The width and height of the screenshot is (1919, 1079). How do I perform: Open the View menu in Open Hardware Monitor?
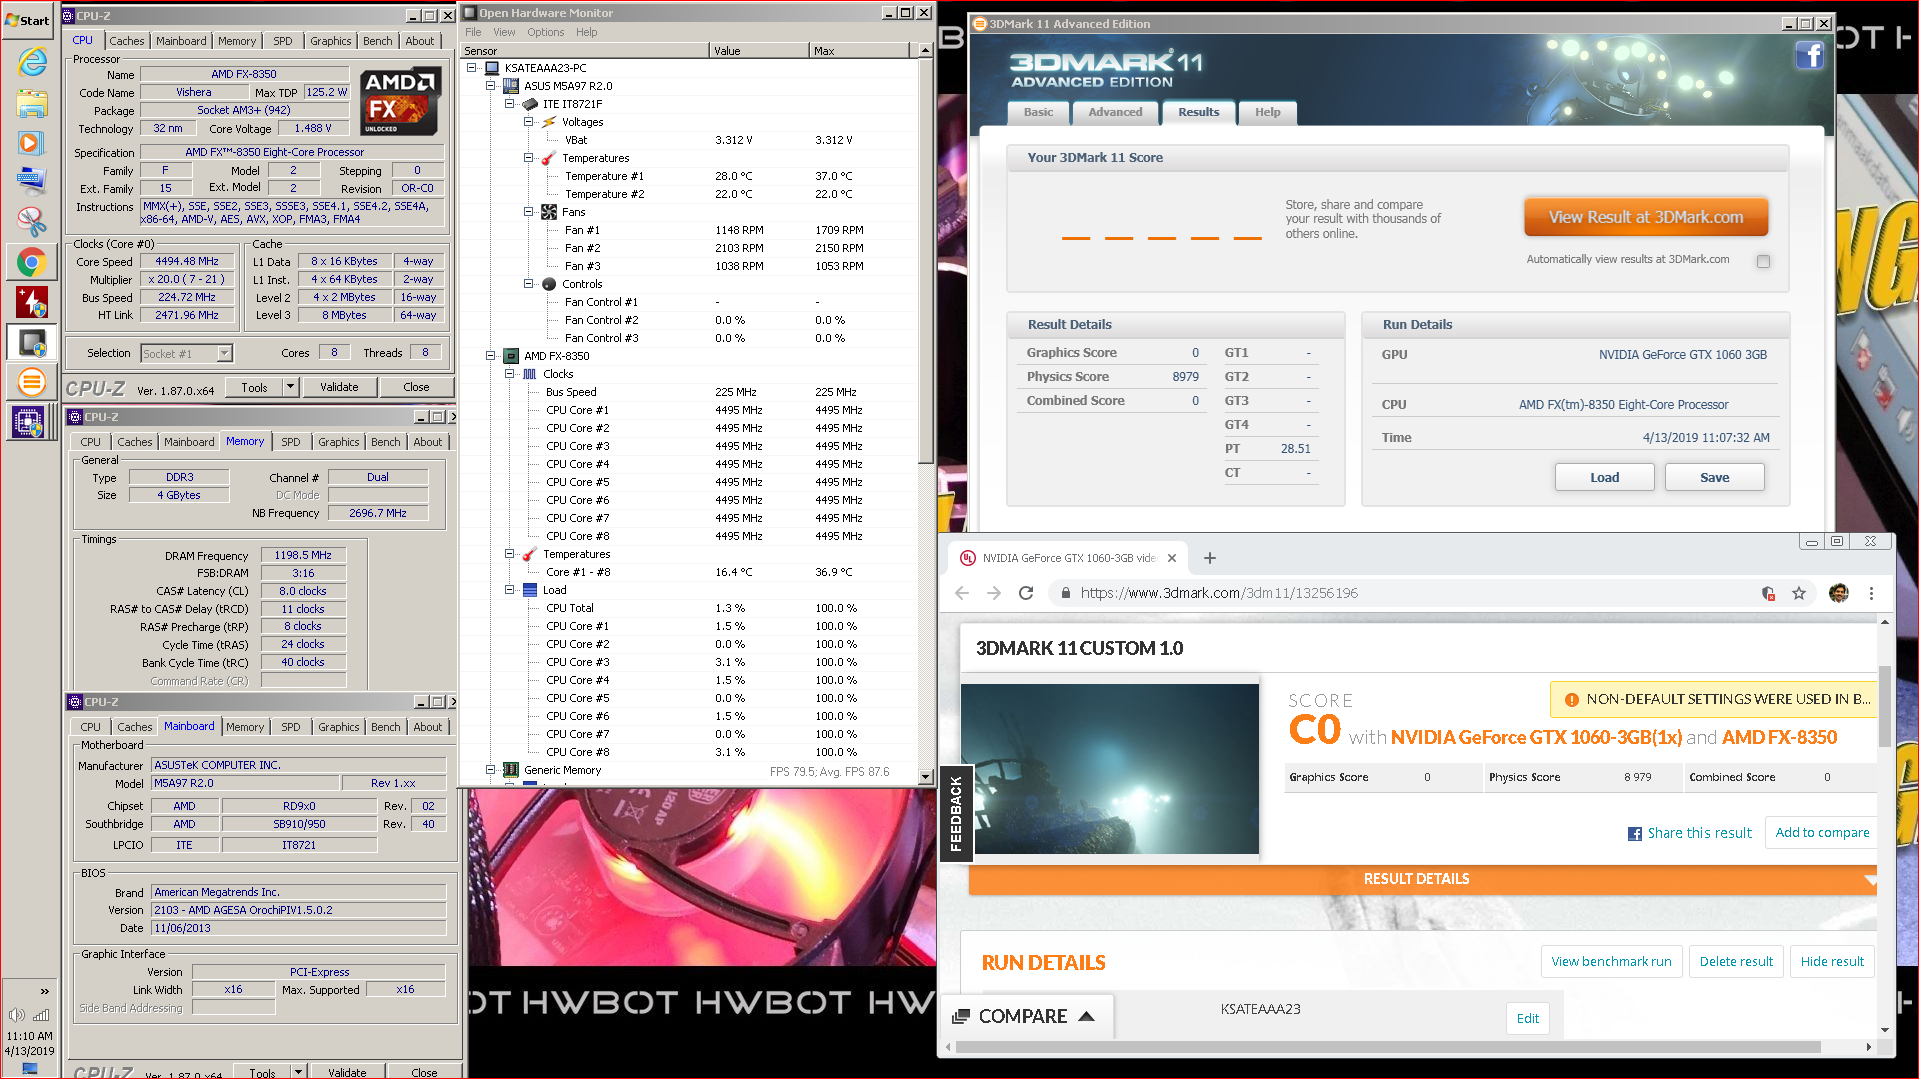(x=504, y=32)
